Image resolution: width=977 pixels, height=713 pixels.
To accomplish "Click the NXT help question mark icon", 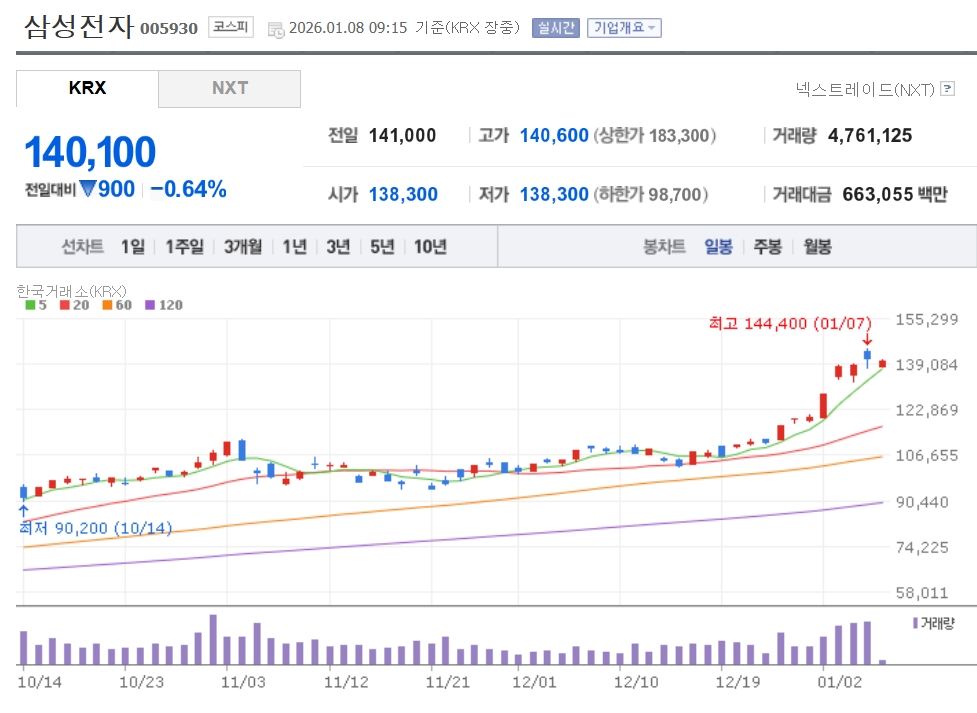I will pos(947,89).
